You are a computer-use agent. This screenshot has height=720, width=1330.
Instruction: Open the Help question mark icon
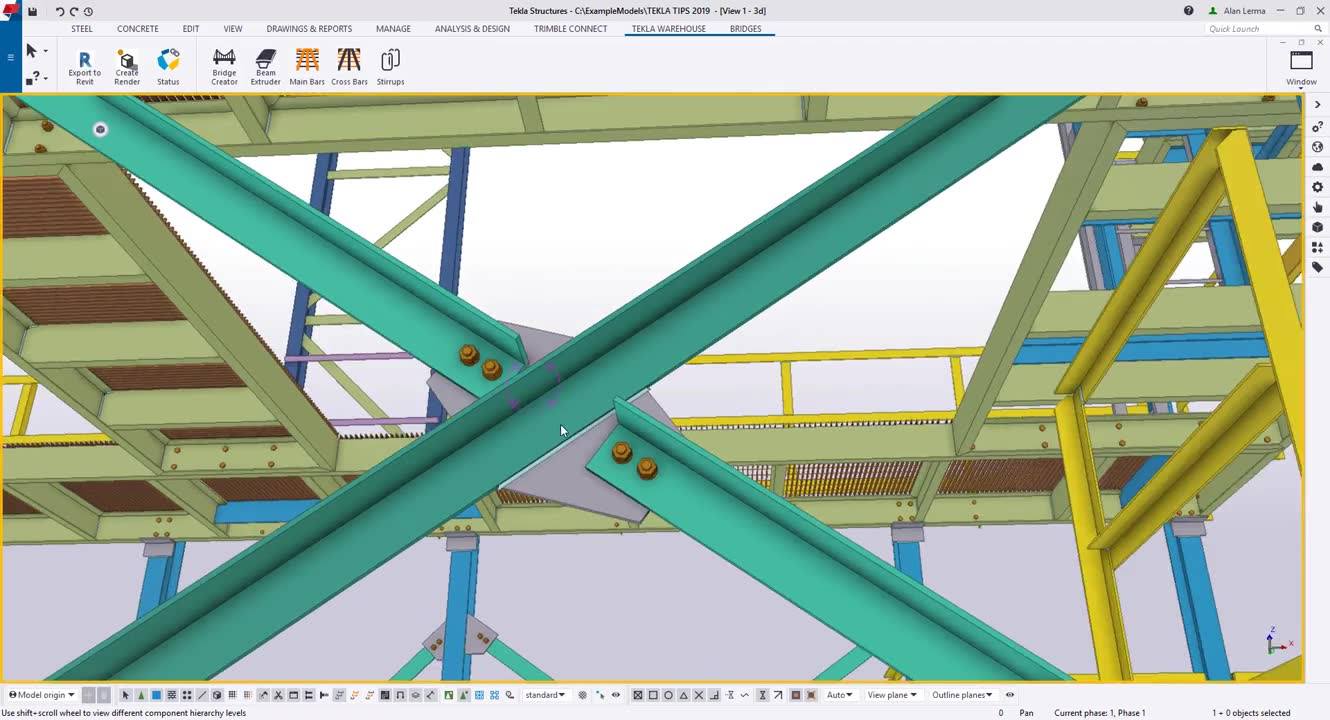1188,11
